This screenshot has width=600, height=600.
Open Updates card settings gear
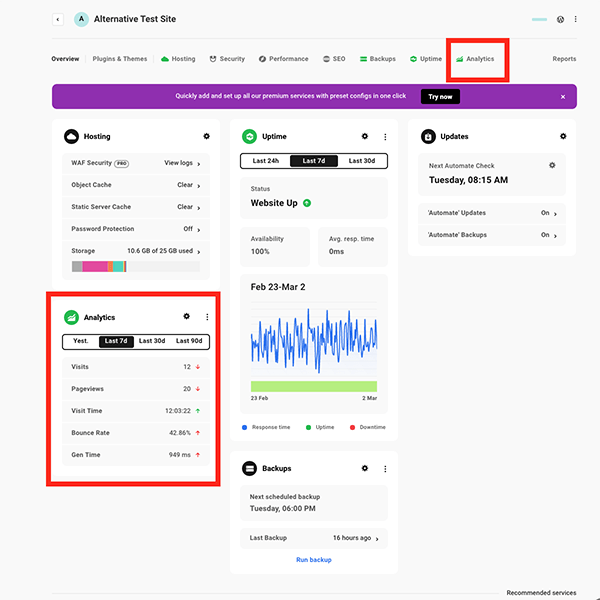[x=563, y=136]
